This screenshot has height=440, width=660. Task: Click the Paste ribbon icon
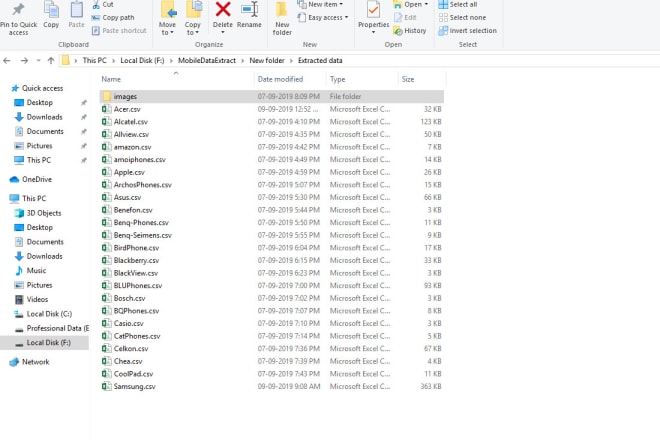[77, 9]
